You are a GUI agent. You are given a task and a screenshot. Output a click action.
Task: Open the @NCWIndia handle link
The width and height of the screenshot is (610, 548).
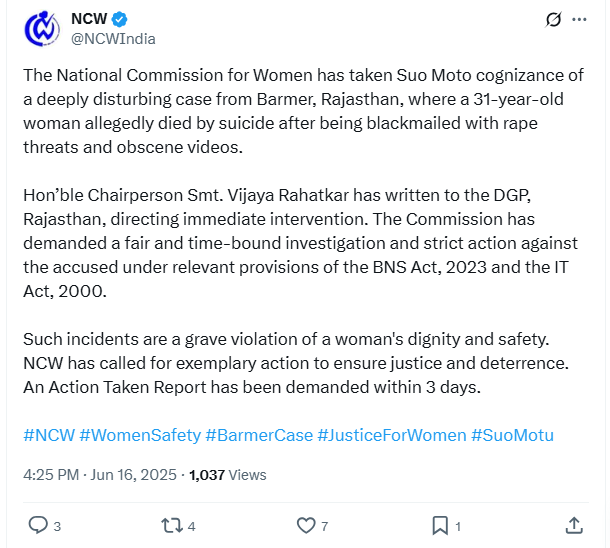[113, 39]
